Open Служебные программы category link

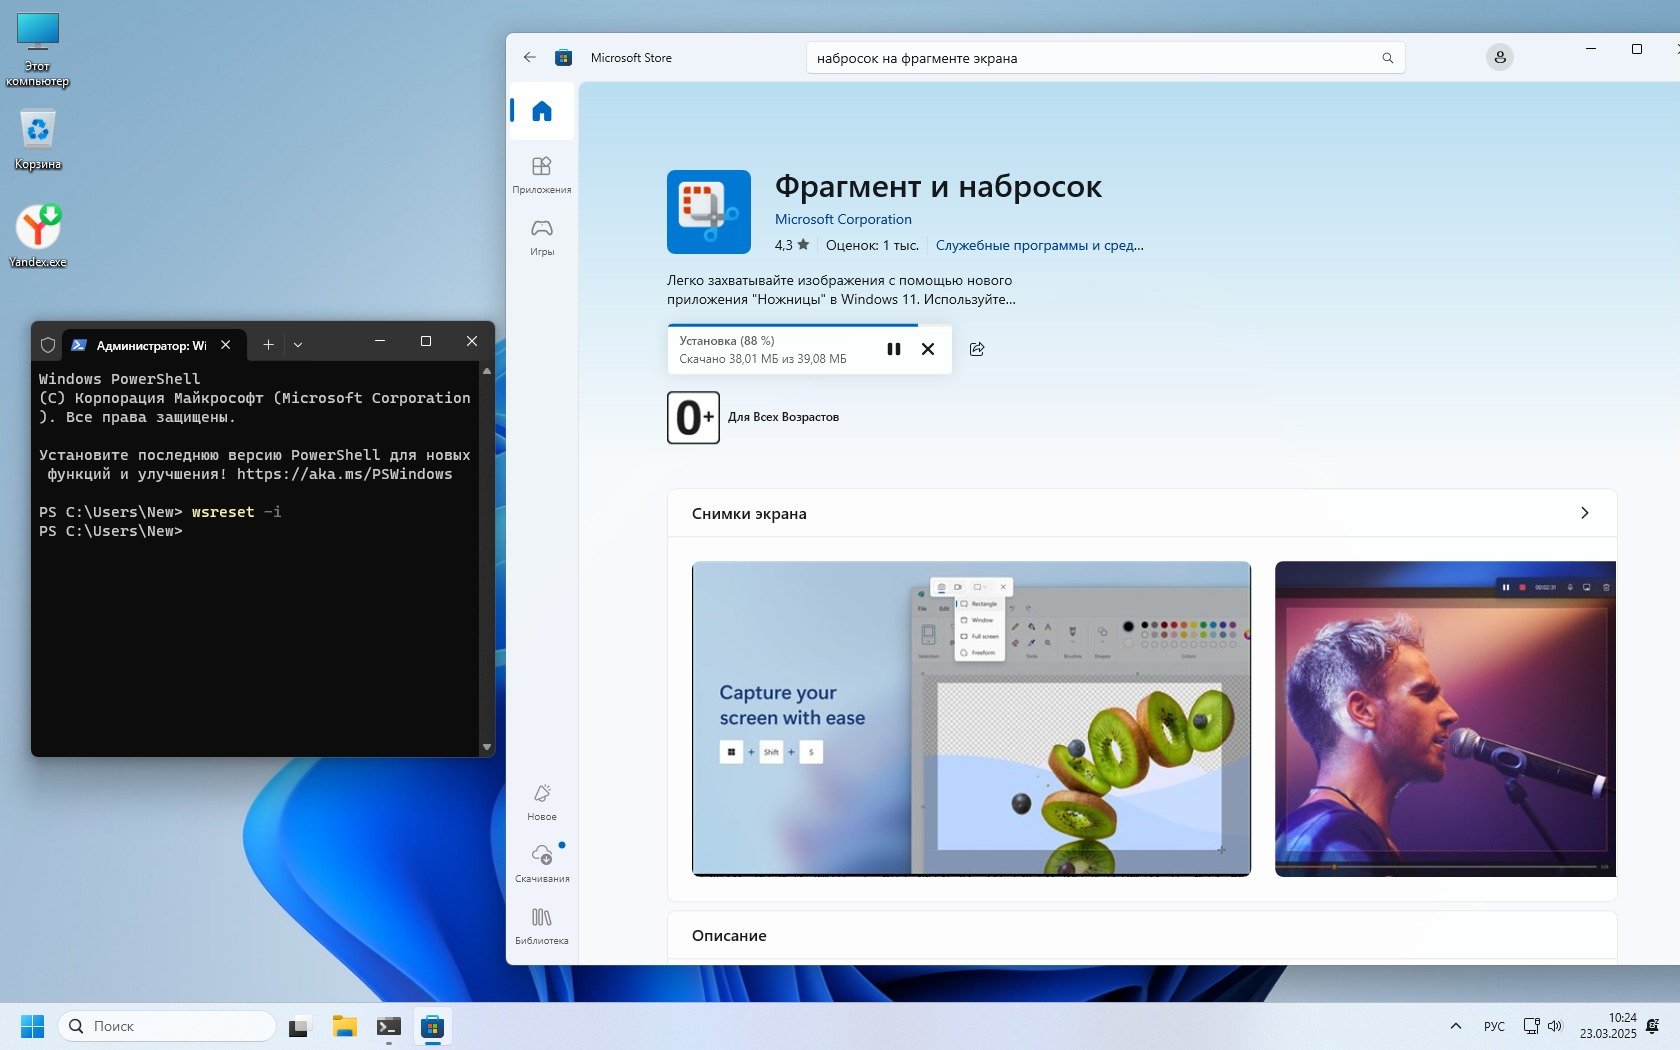pyautogui.click(x=1039, y=245)
